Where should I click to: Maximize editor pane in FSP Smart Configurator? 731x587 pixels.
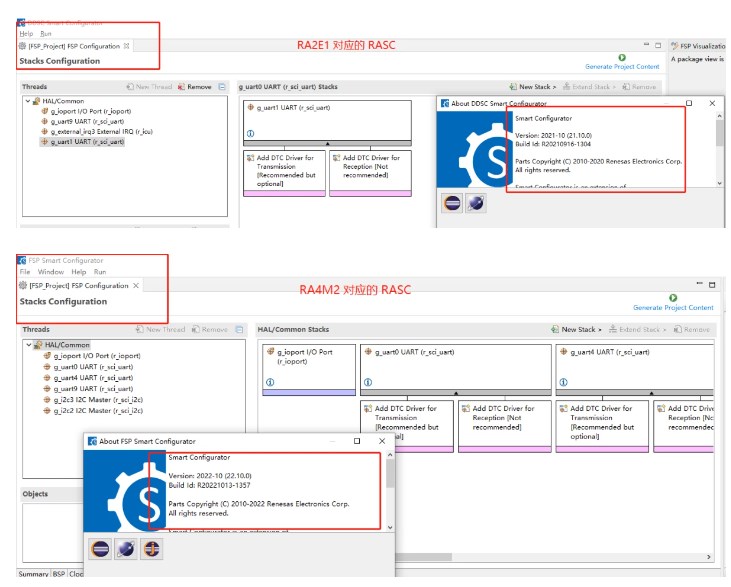[712, 284]
